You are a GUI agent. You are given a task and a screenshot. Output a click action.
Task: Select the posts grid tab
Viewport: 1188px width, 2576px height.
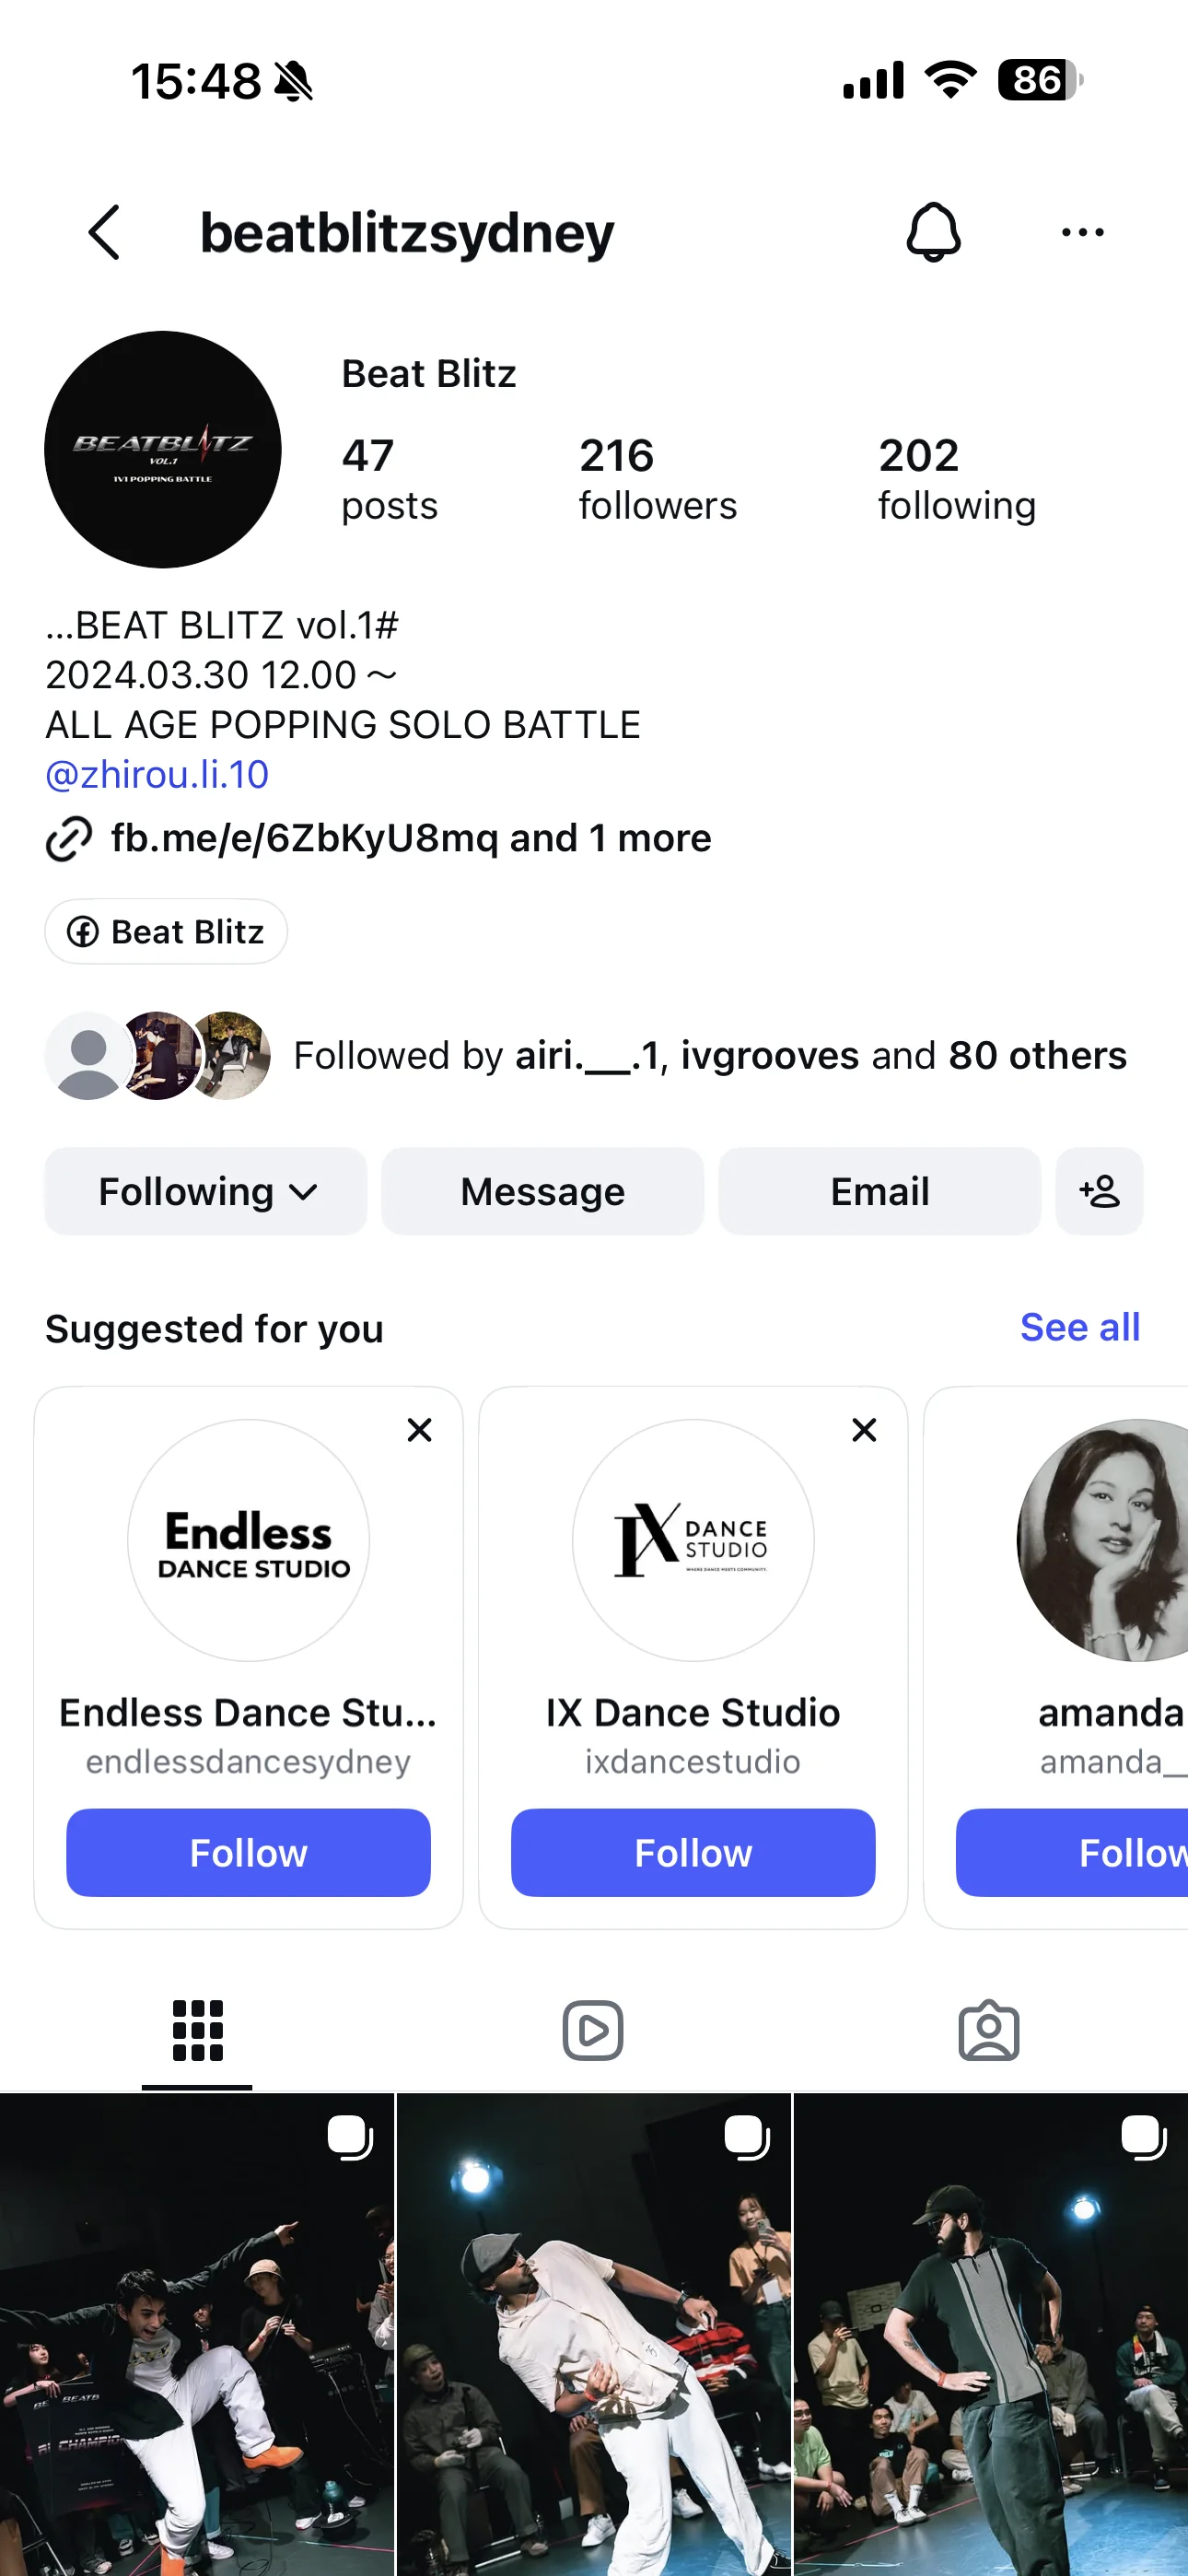(x=197, y=2031)
